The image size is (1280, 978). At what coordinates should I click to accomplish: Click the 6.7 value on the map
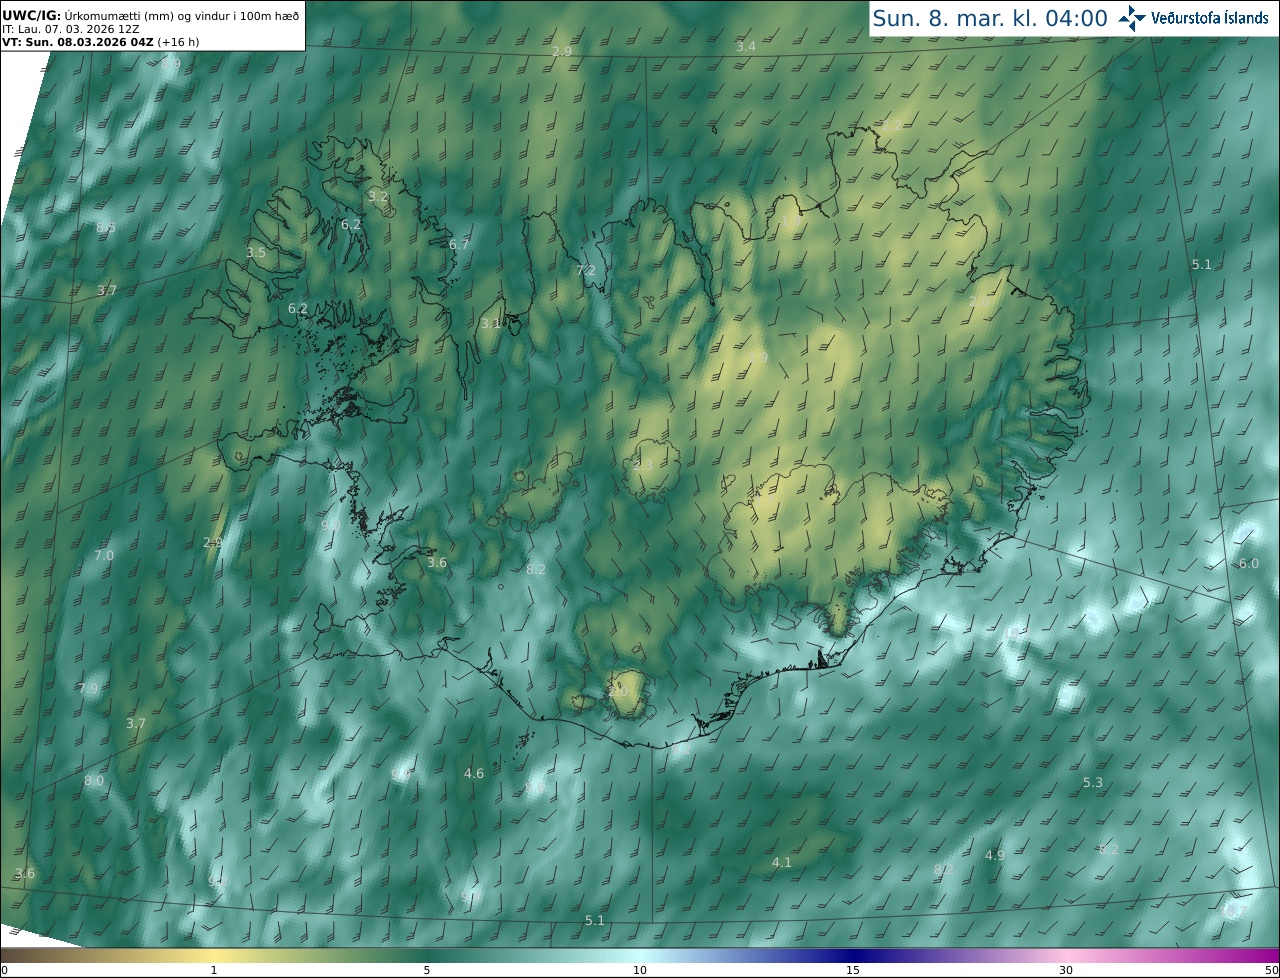(x=459, y=244)
